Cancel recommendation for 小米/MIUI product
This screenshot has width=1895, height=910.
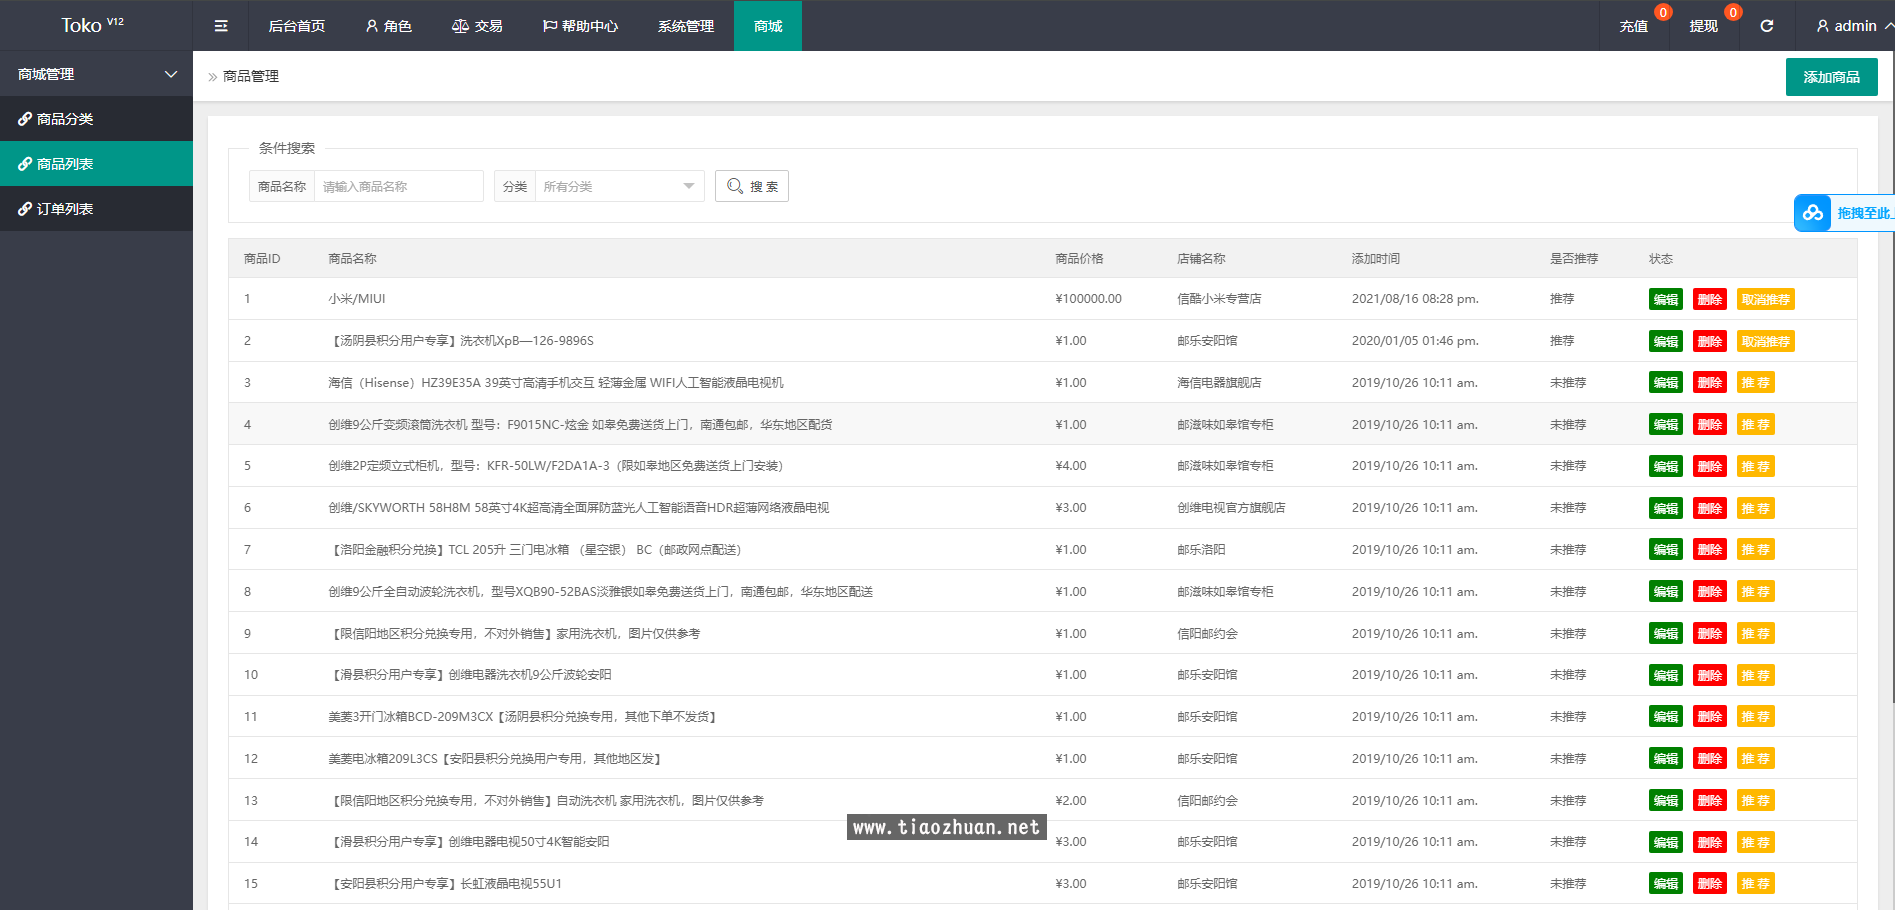click(x=1765, y=299)
